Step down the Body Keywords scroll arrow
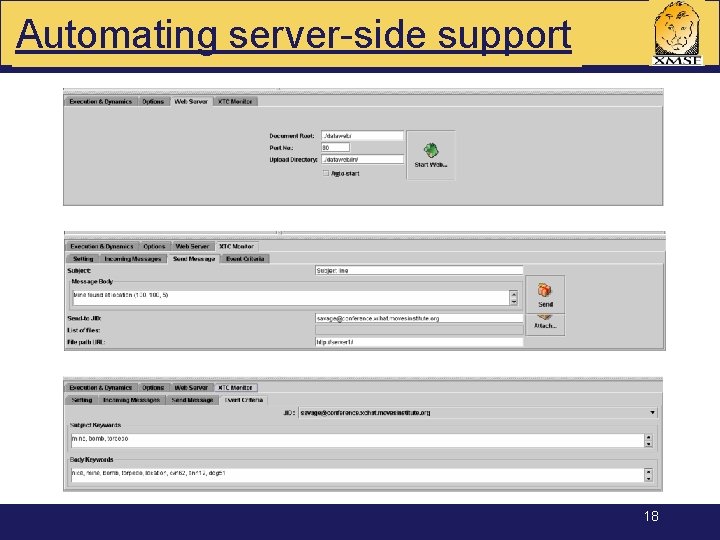Screen dimensions: 720x540 pos(648,478)
